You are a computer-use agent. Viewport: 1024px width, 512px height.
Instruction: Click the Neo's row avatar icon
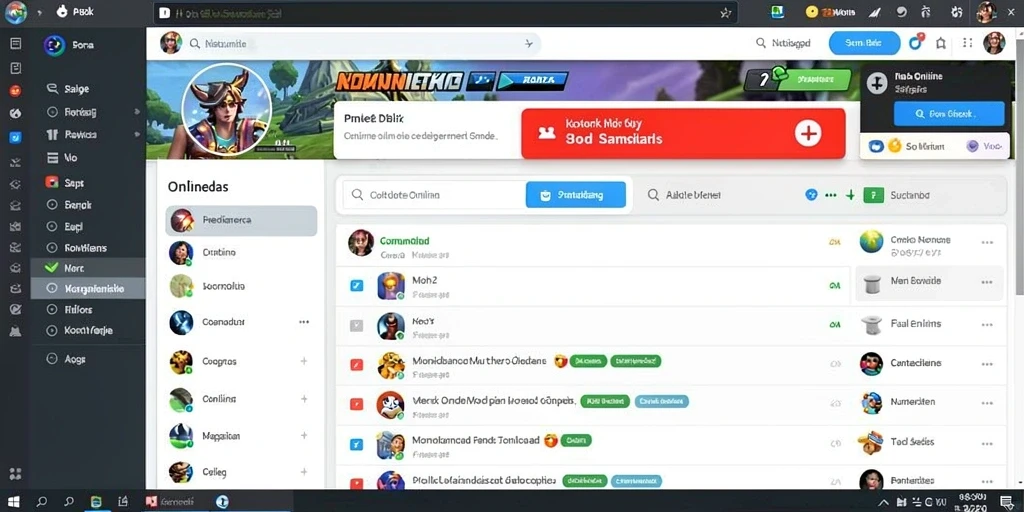tap(391, 325)
